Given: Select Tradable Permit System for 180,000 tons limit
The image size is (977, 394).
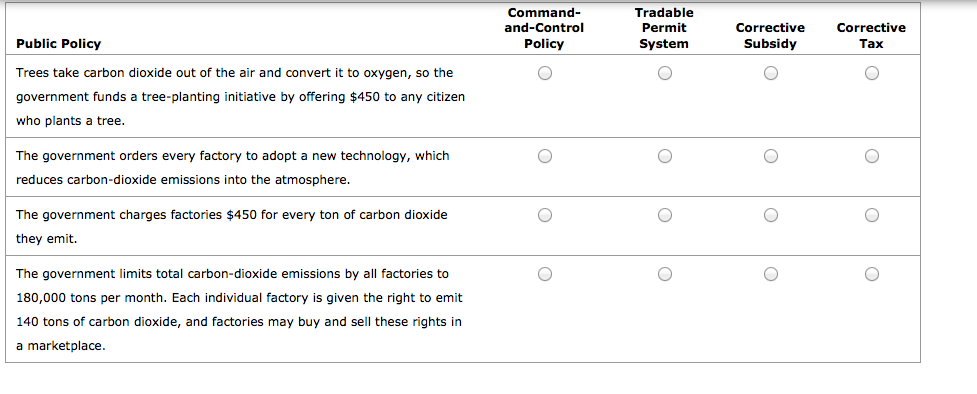Looking at the screenshot, I should [x=665, y=274].
